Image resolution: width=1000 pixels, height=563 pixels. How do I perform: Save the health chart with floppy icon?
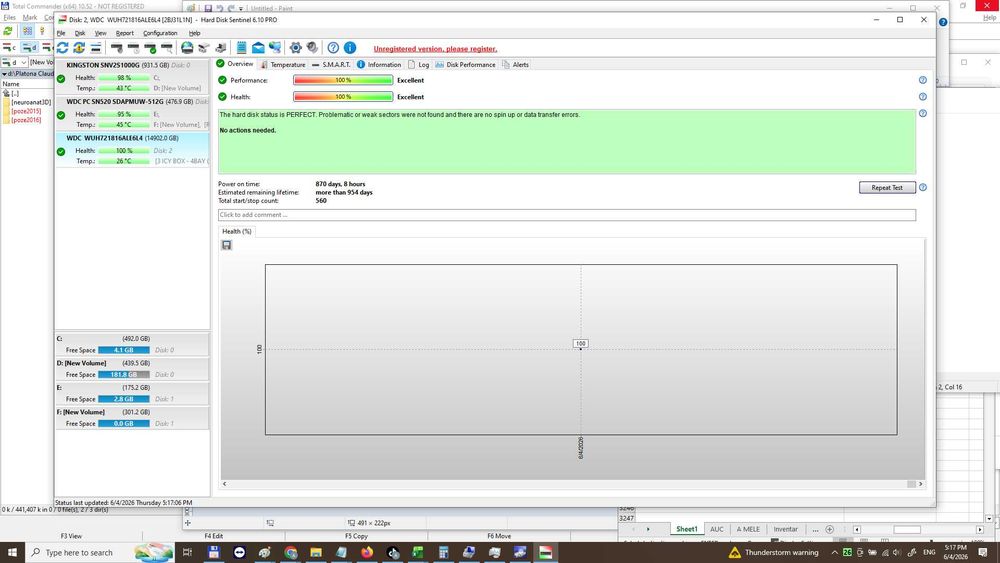[226, 245]
